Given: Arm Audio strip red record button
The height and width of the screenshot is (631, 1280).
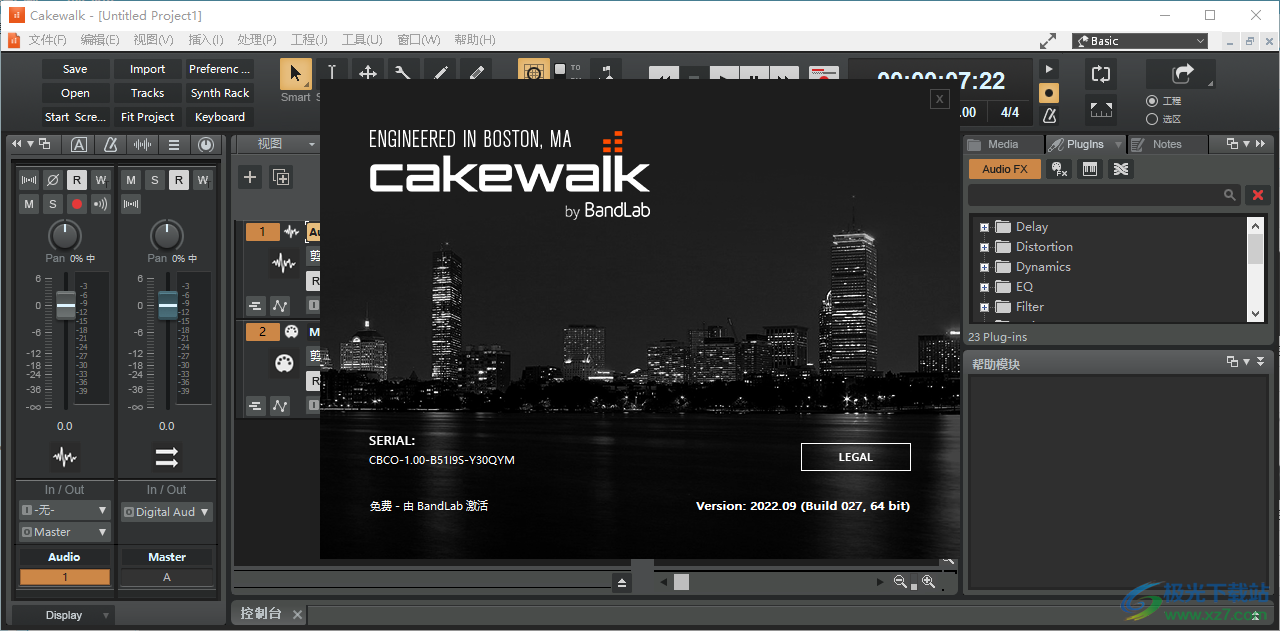Looking at the screenshot, I should point(77,204).
